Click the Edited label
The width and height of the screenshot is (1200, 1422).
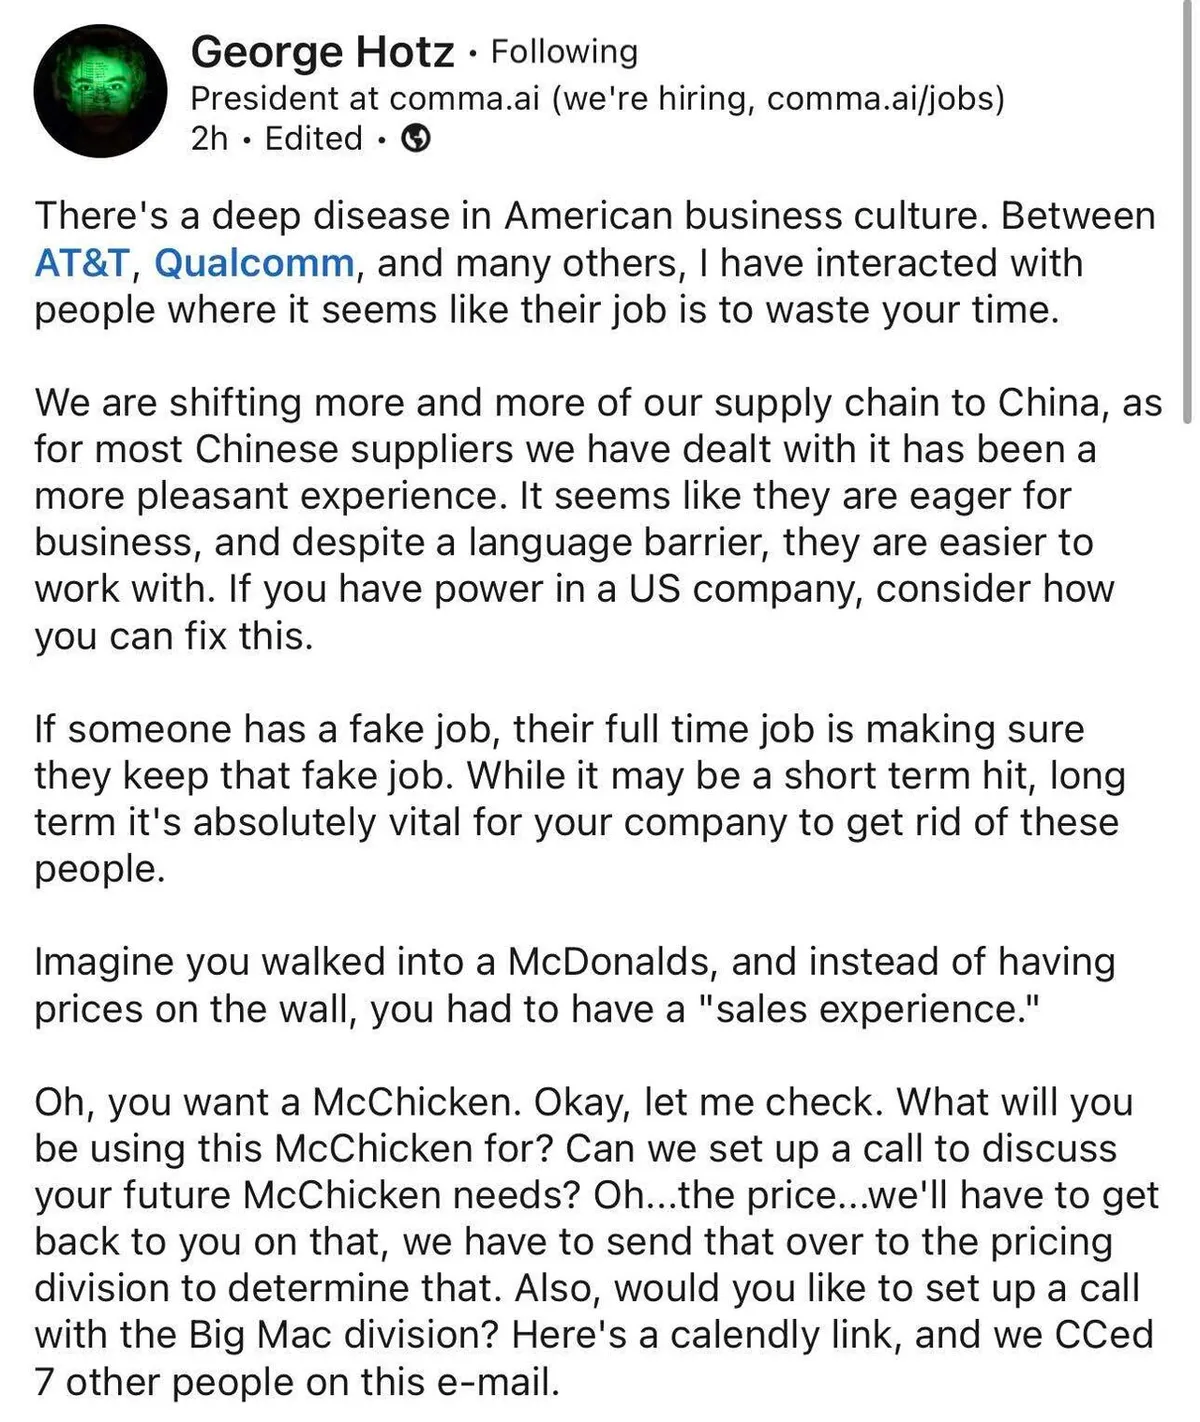[x=313, y=138]
